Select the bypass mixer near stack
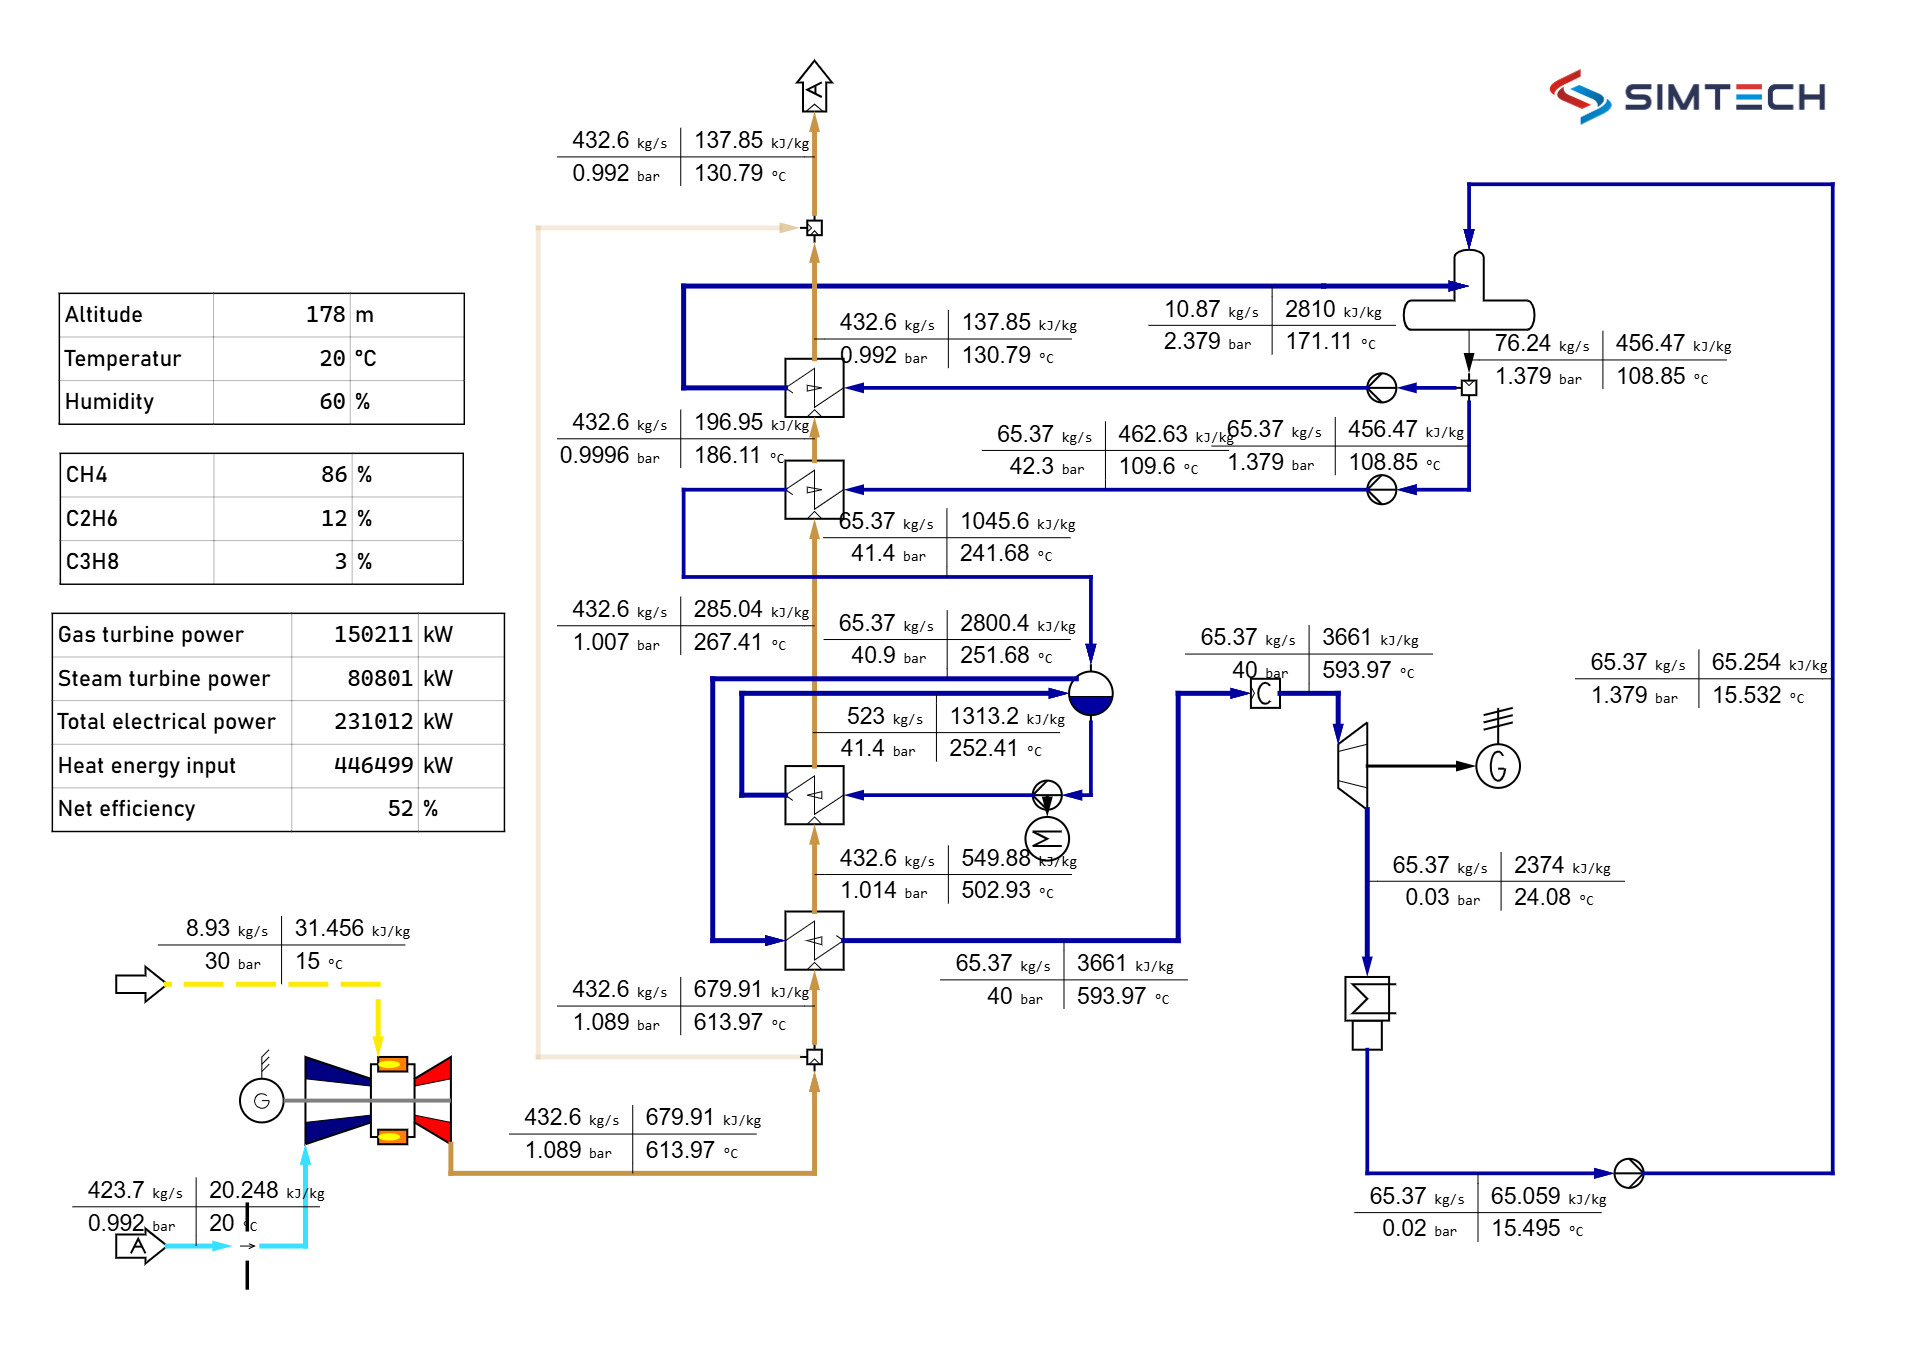 point(815,228)
